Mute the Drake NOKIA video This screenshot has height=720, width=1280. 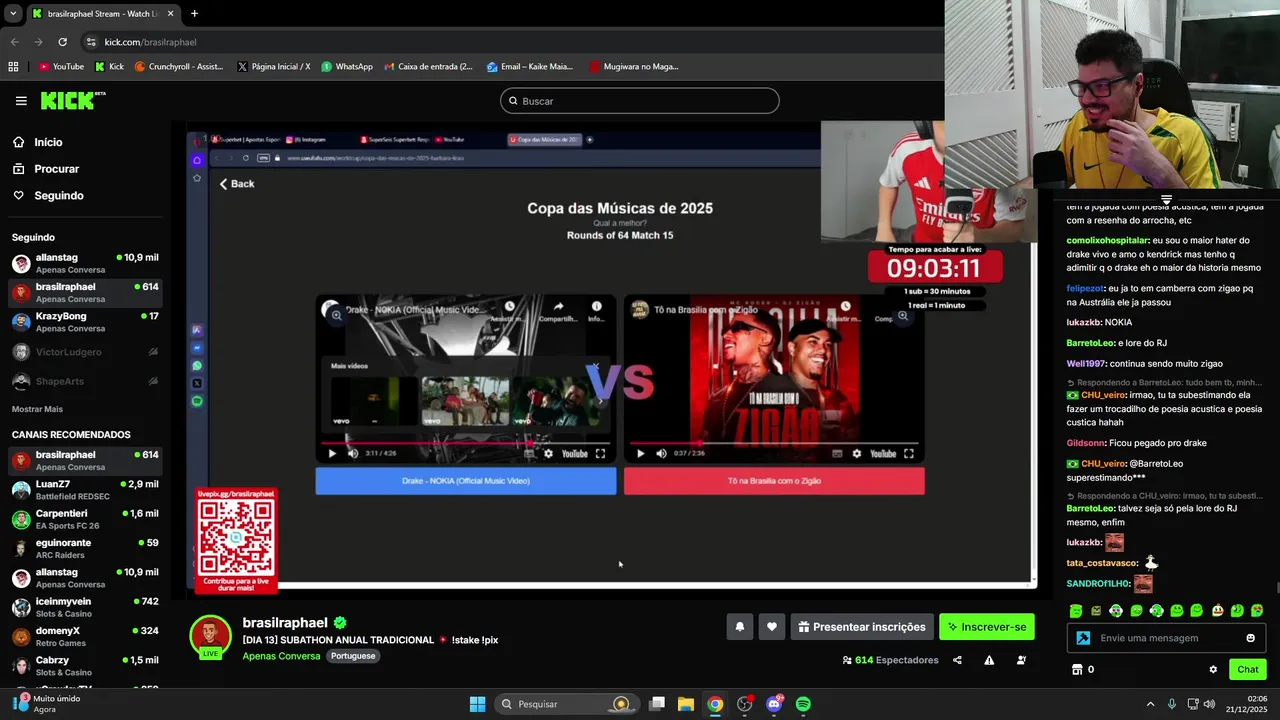point(353,454)
